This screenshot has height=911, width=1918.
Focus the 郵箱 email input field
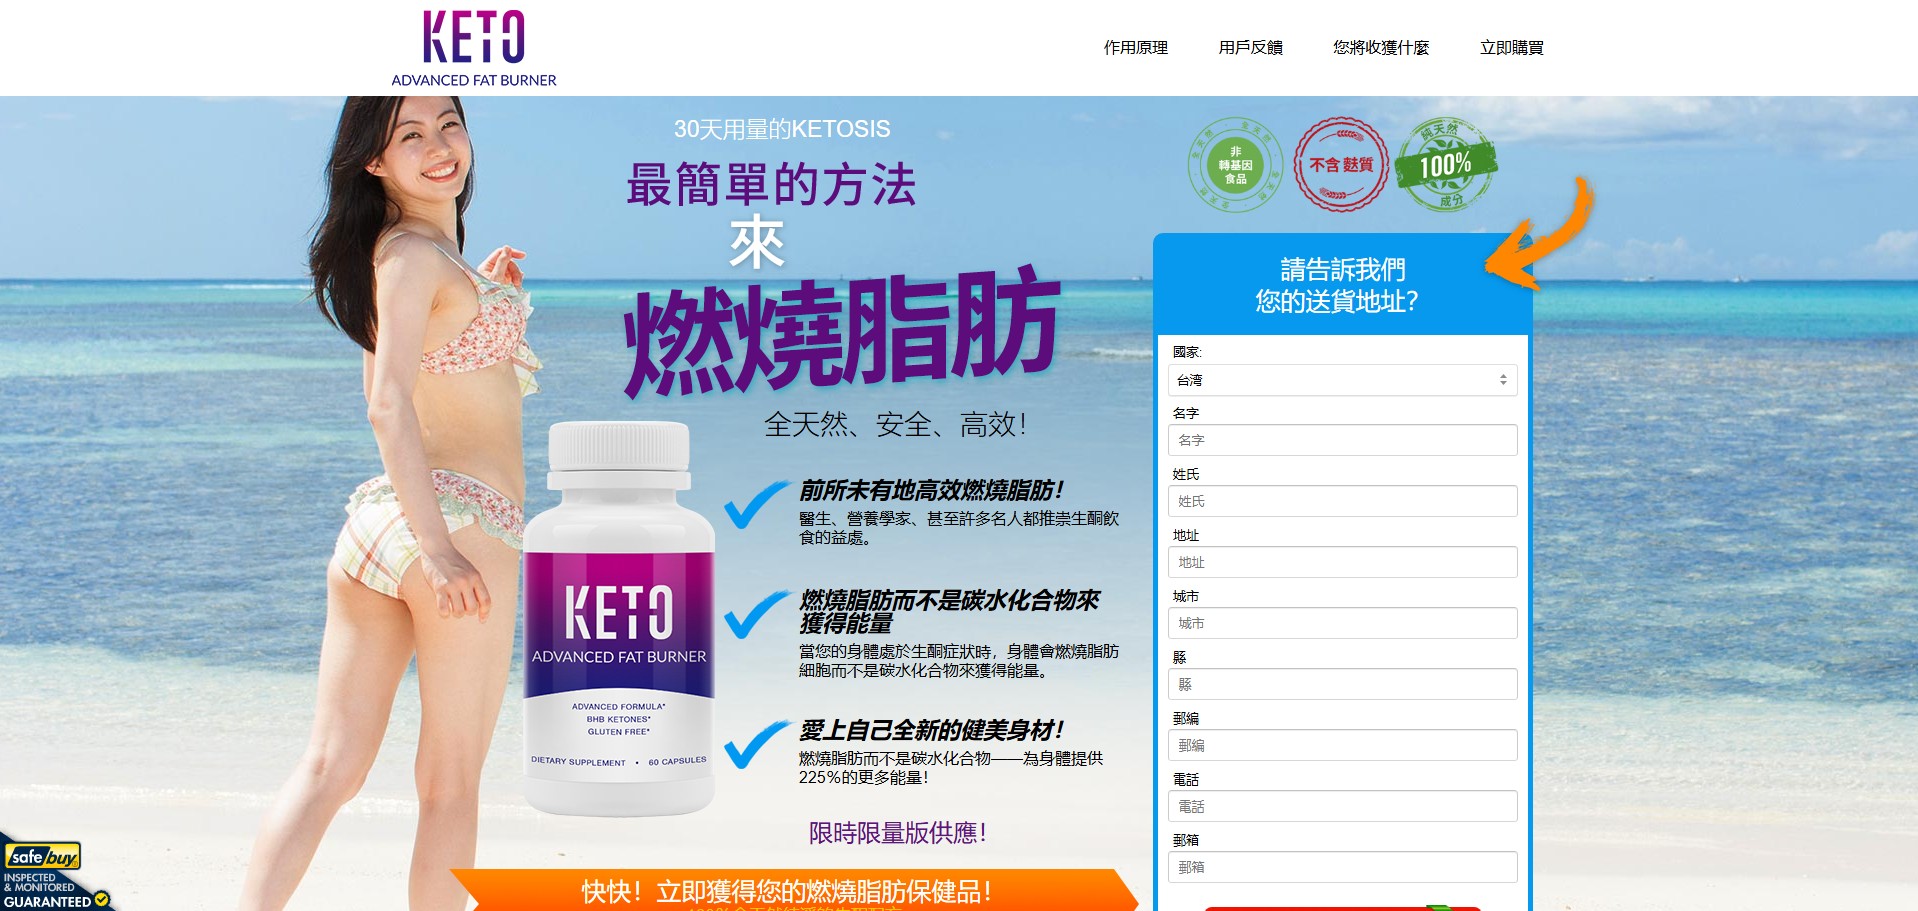(x=1342, y=867)
